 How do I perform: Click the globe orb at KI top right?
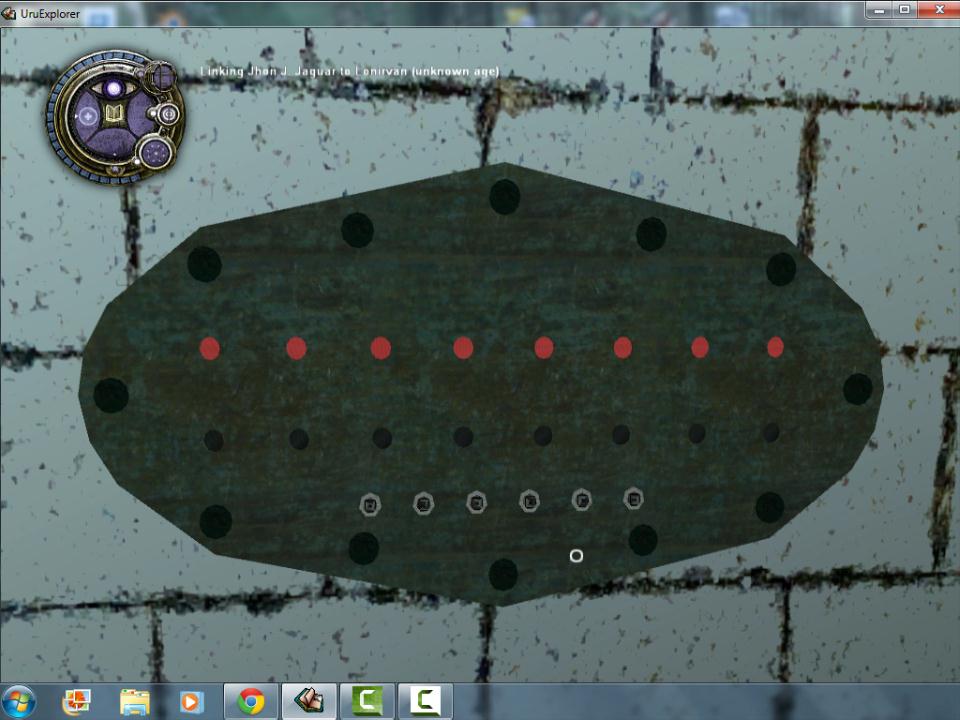(x=162, y=76)
